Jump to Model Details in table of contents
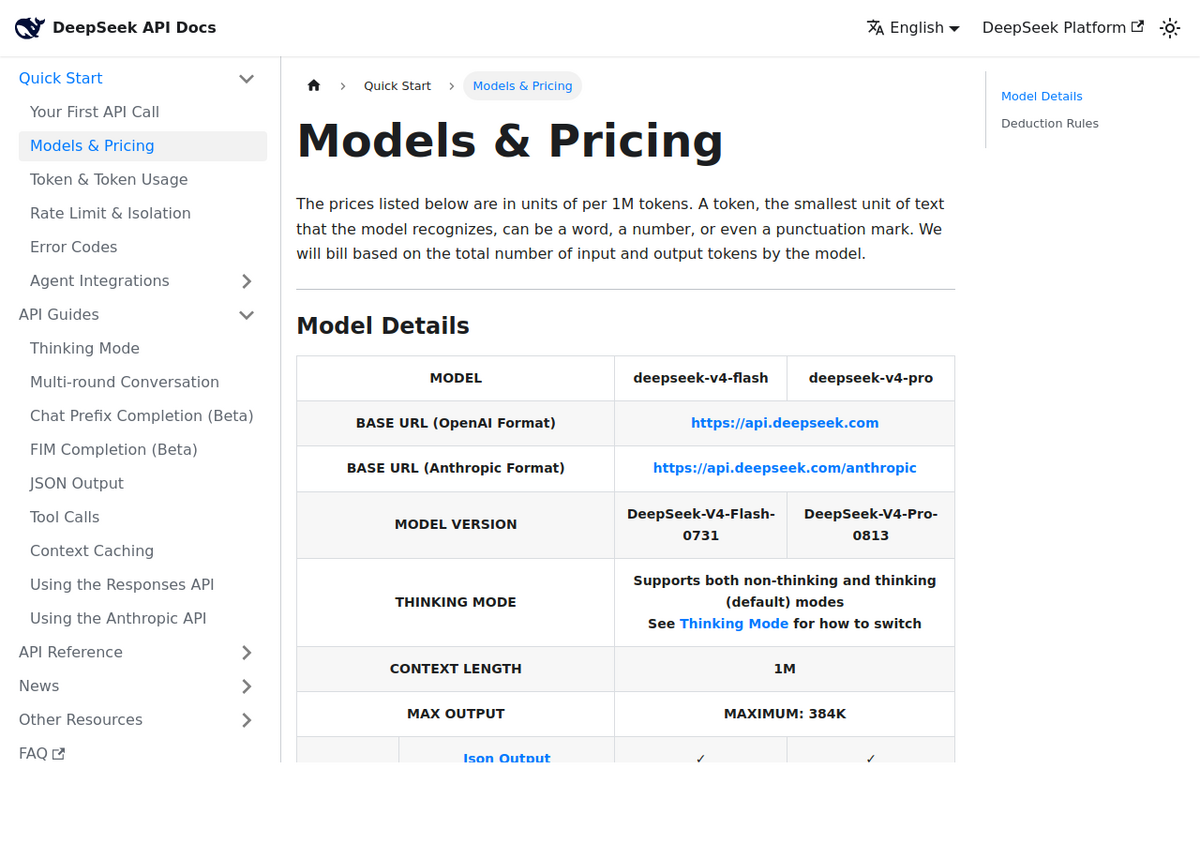1200x844 pixels. [1042, 97]
